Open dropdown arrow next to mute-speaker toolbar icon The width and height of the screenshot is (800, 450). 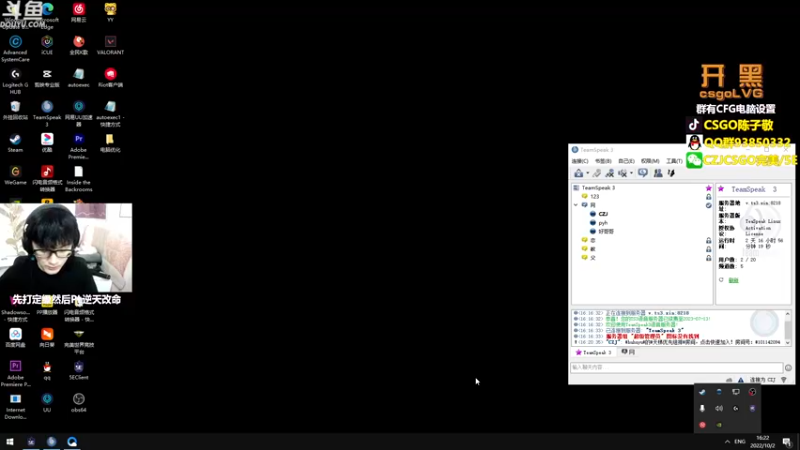[x=632, y=173]
